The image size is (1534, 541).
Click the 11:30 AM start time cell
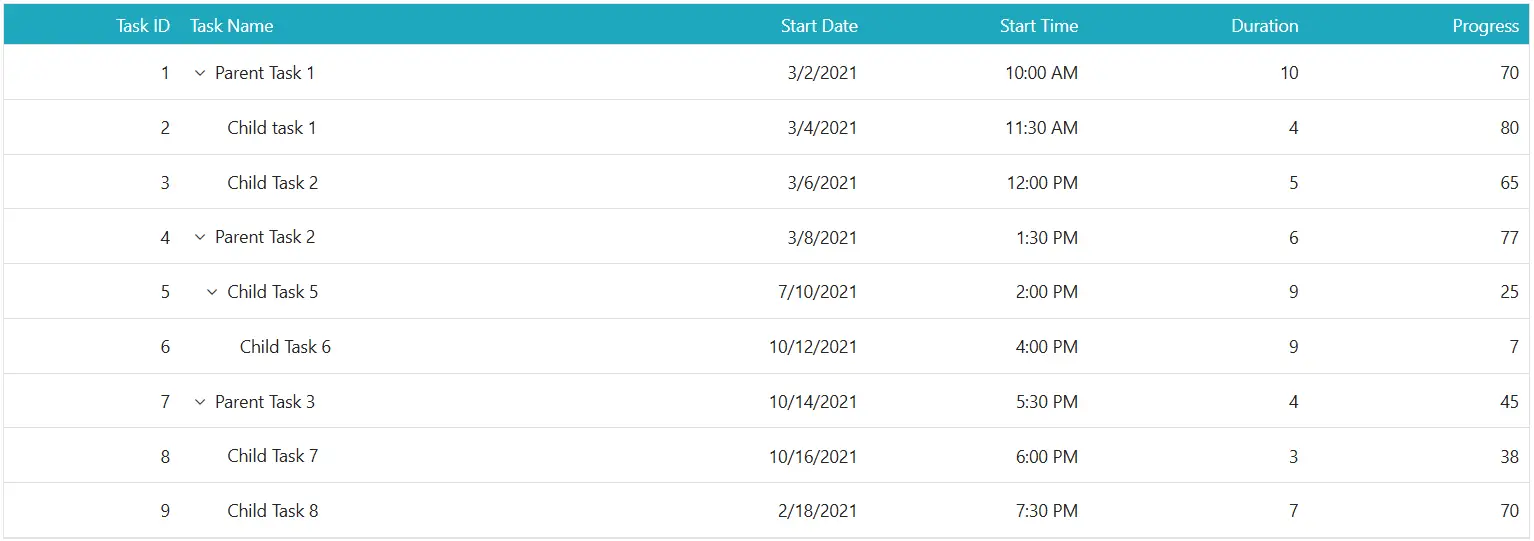point(1042,128)
